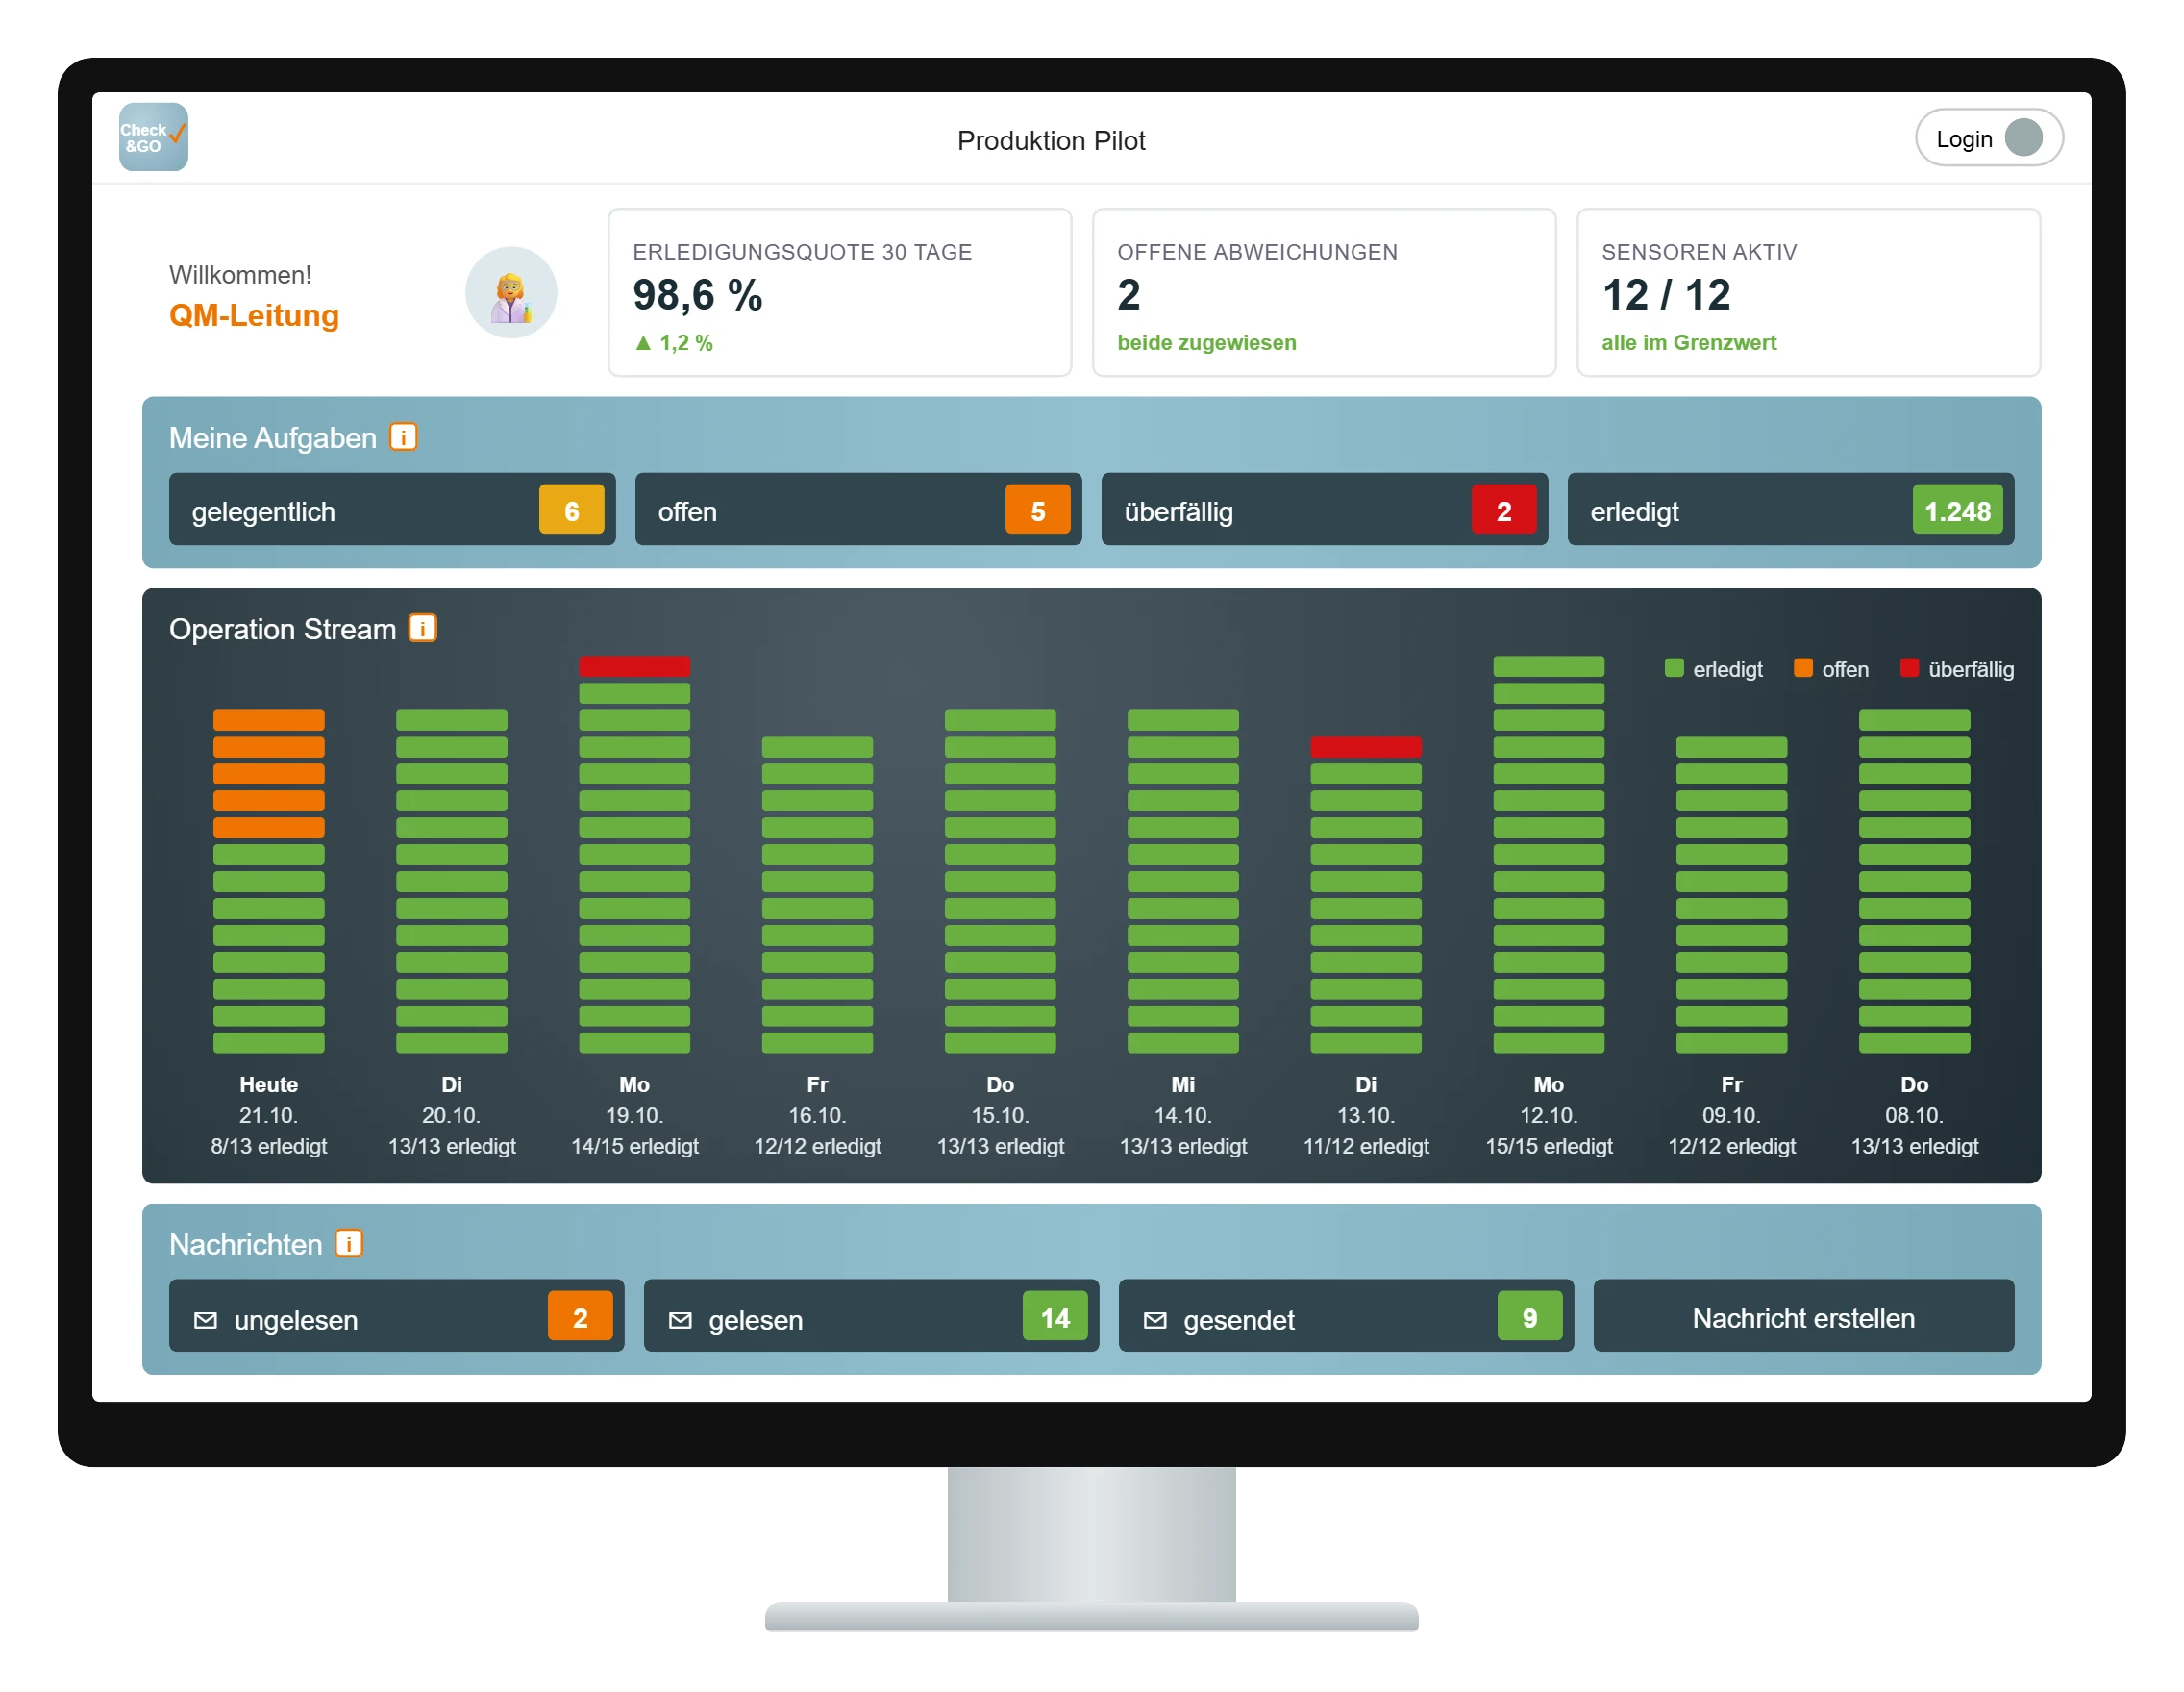Click the QM-Leitung avatar picture
The width and height of the screenshot is (2184, 1692).
pyautogui.click(x=511, y=293)
